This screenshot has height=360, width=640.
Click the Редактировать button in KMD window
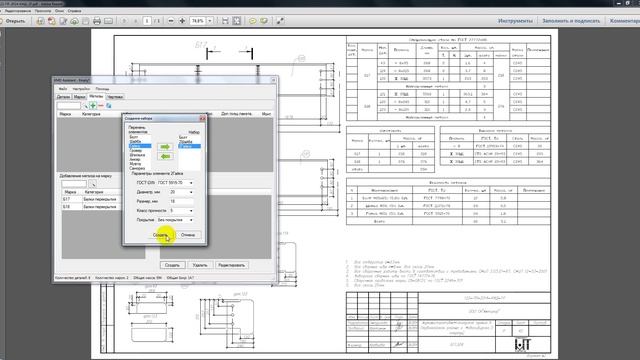231,265
